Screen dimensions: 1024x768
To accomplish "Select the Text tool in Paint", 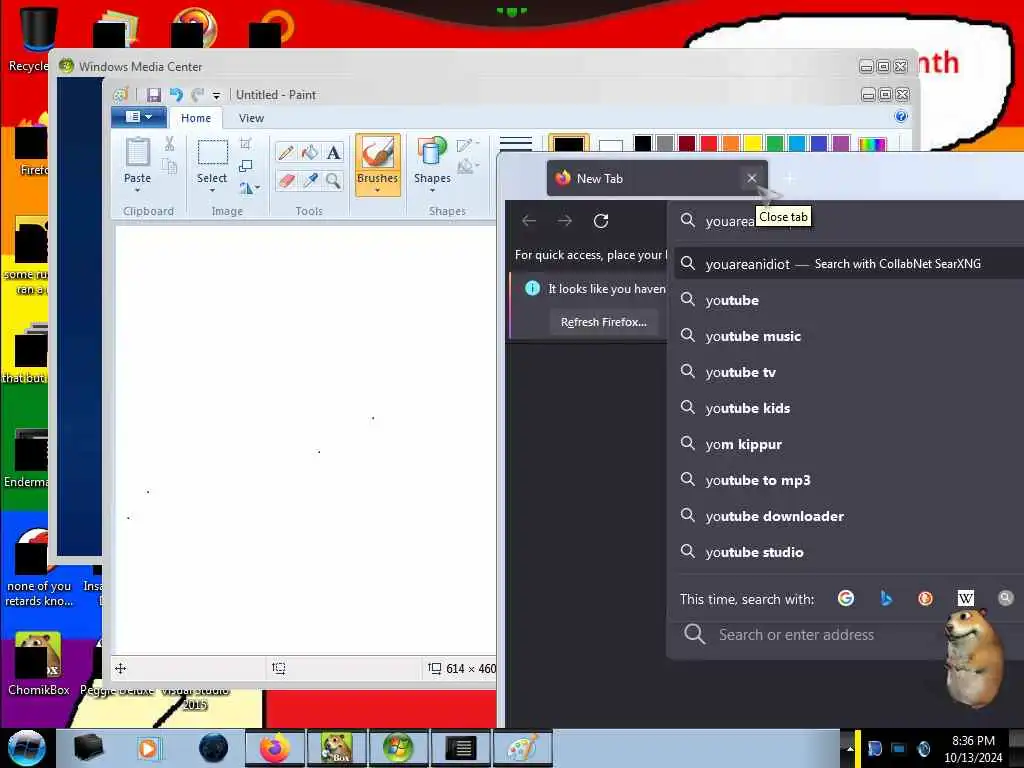I will (x=334, y=153).
